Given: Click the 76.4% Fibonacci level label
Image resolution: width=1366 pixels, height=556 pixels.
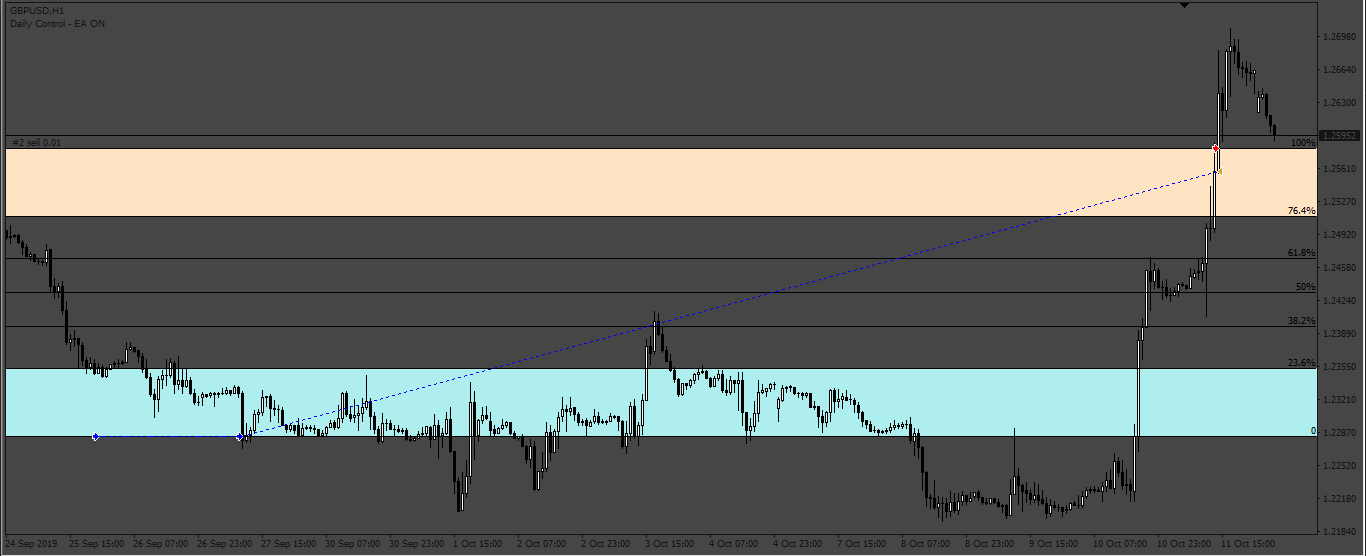Looking at the screenshot, I should [1302, 211].
